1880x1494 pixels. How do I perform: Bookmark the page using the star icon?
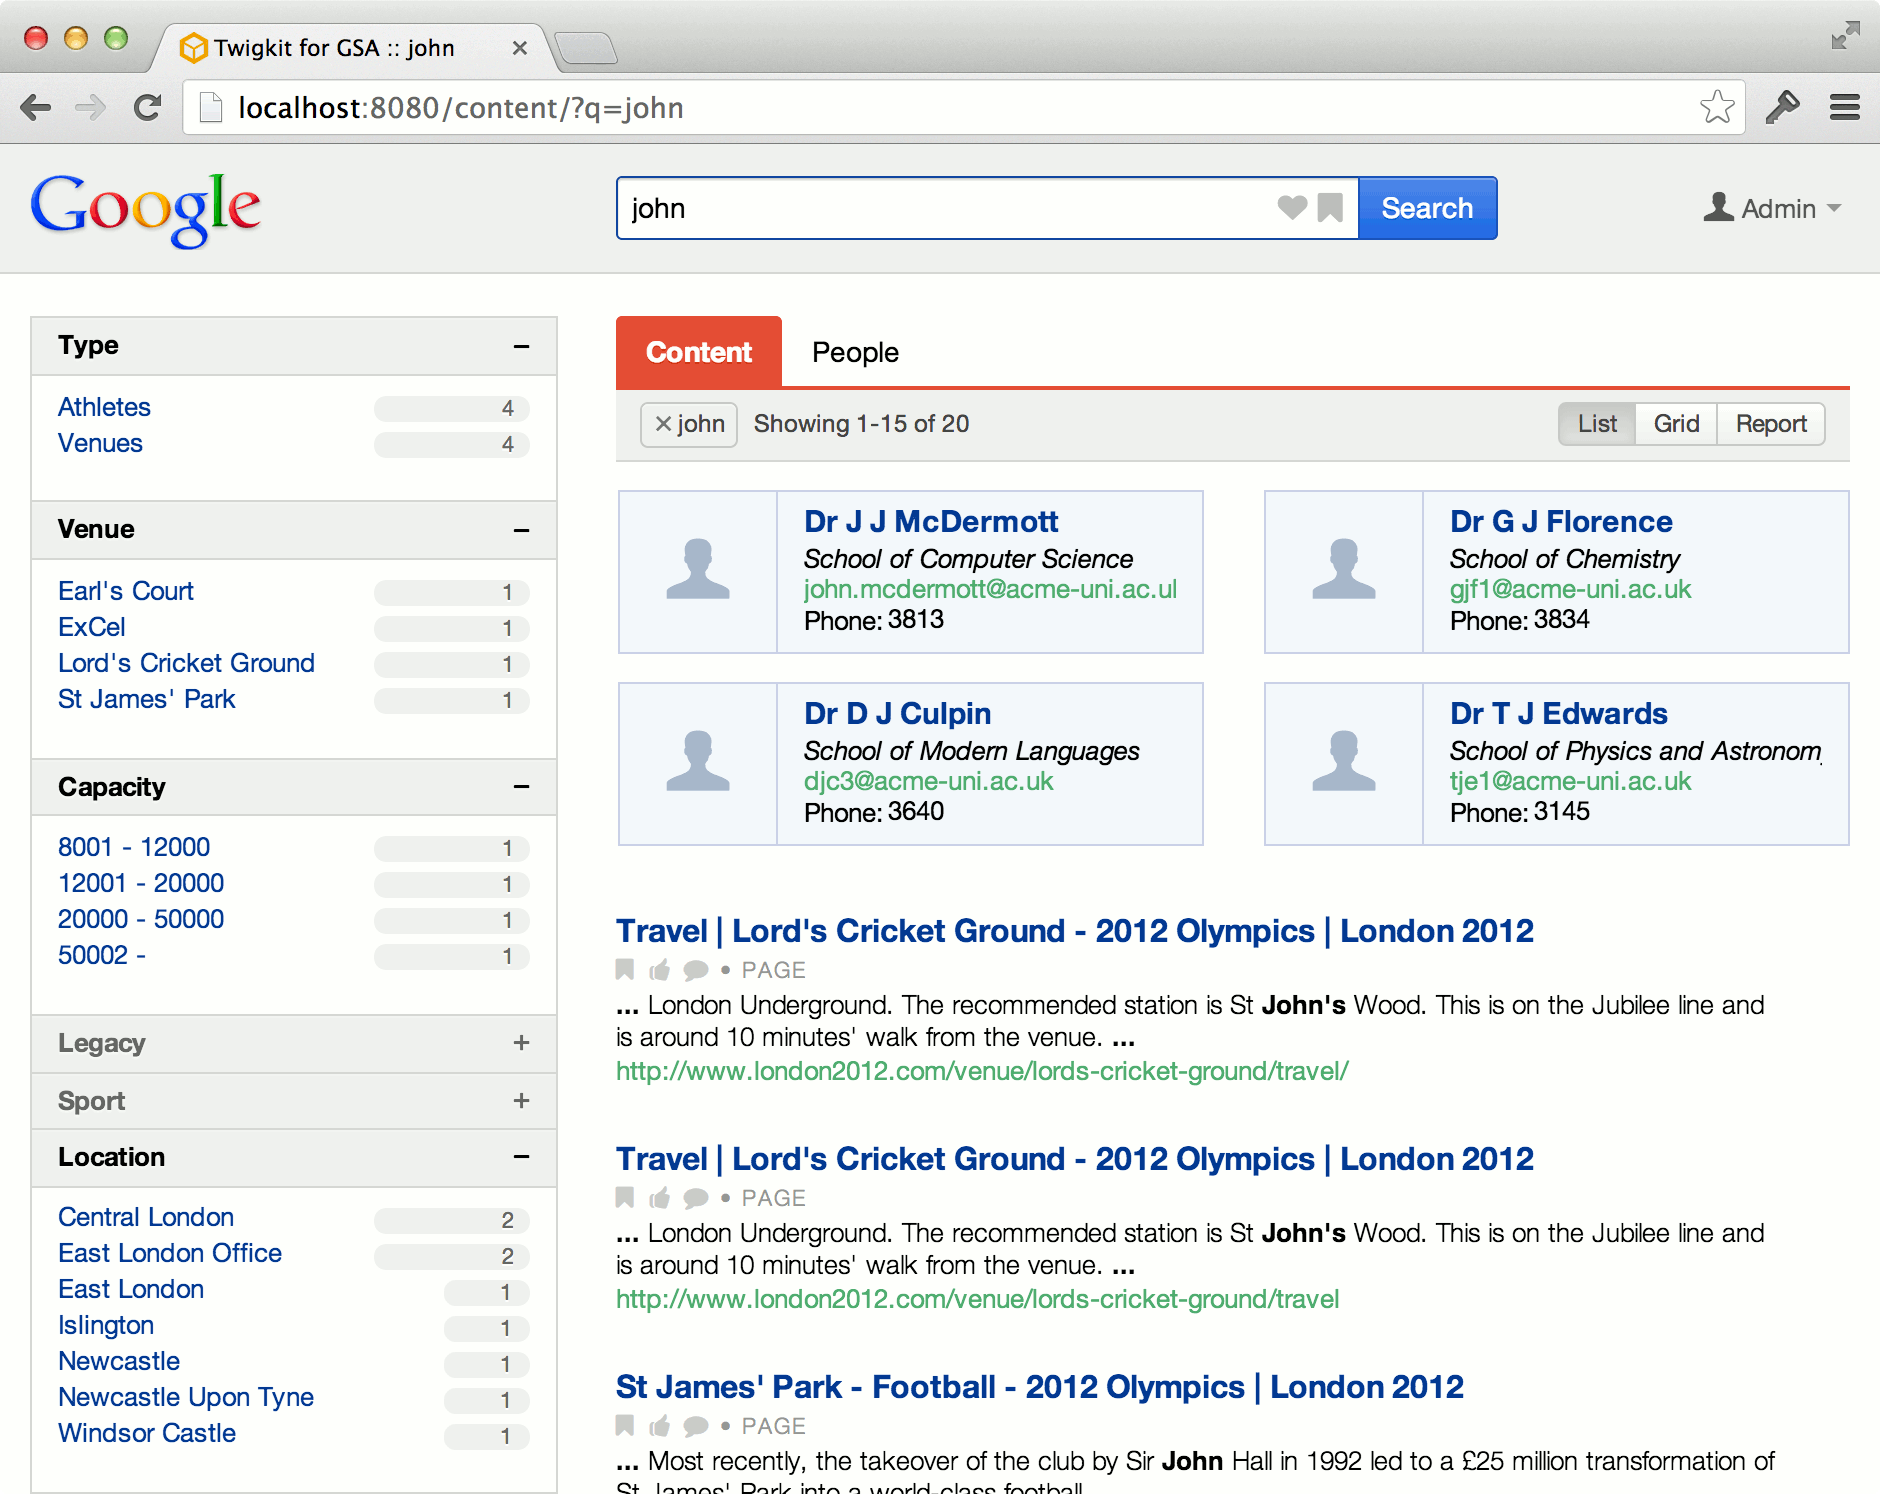[1717, 107]
